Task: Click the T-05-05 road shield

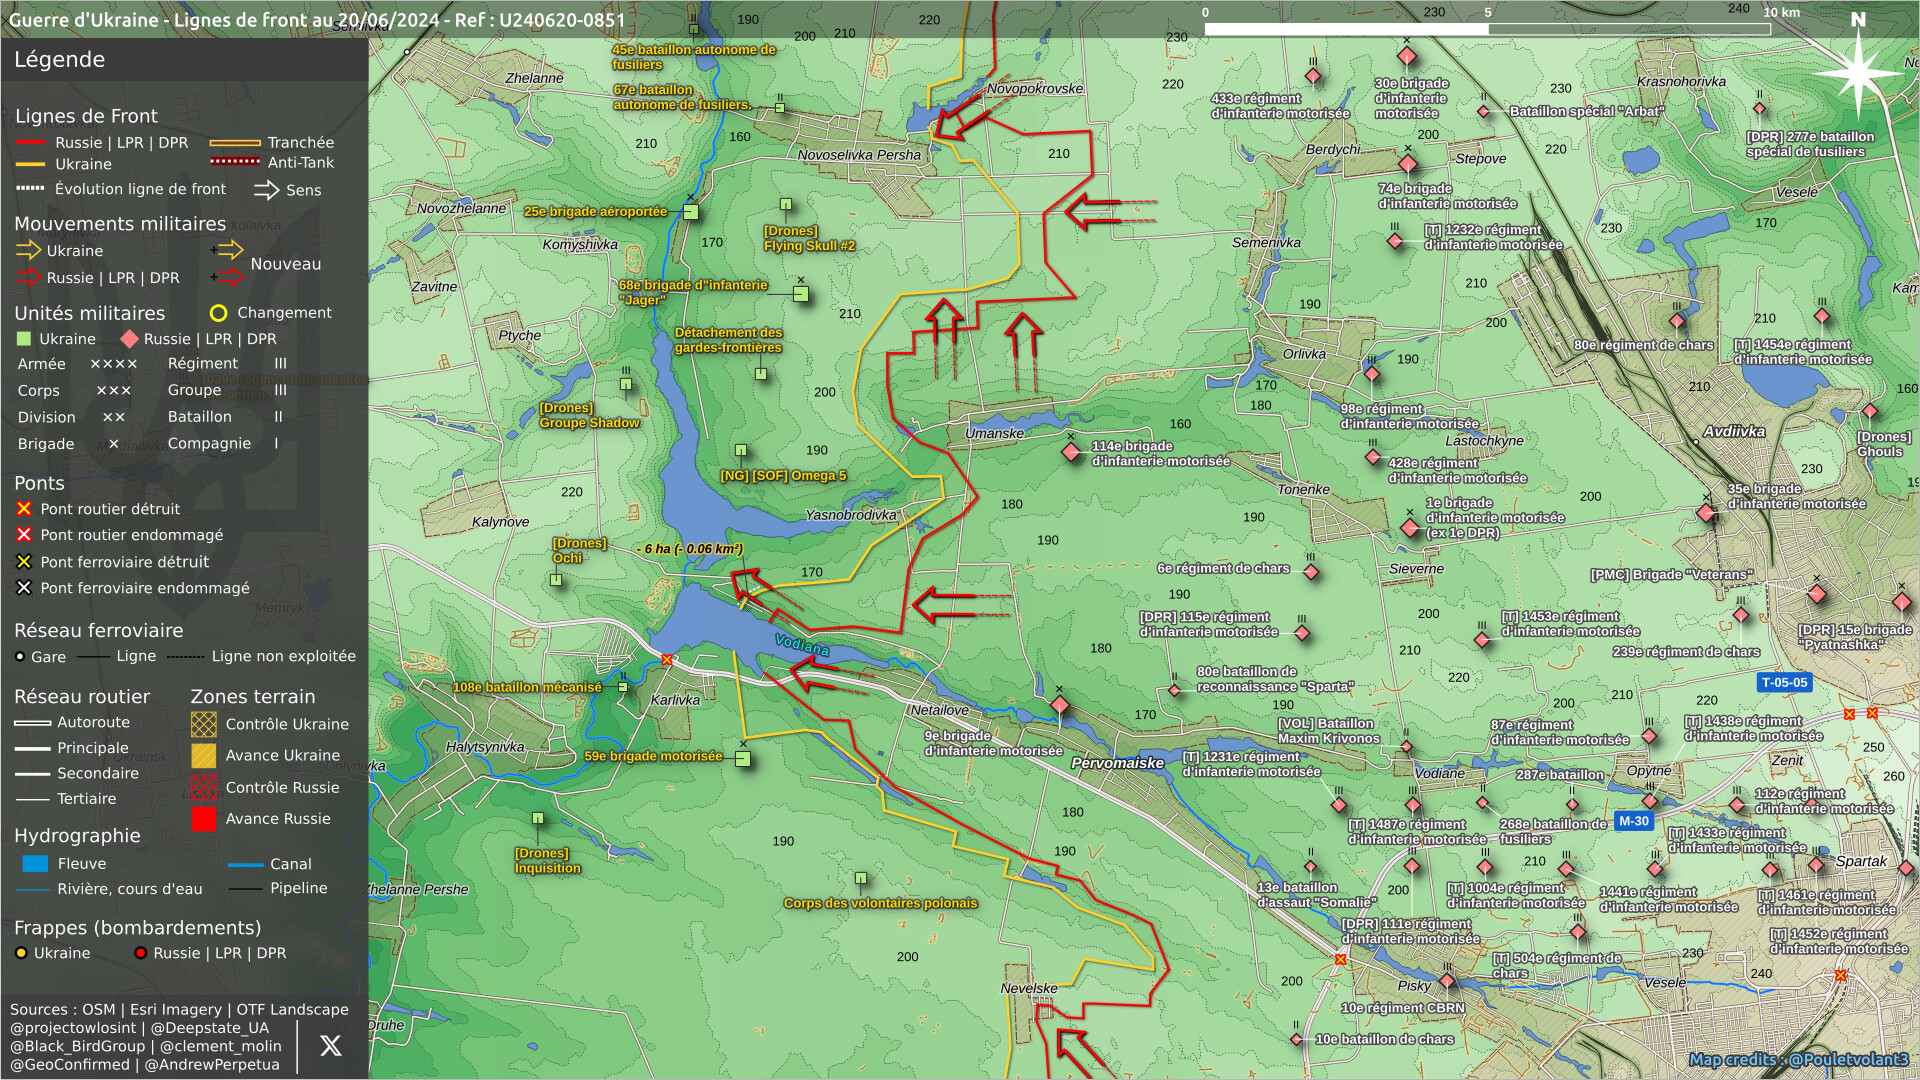Action: pos(1784,682)
